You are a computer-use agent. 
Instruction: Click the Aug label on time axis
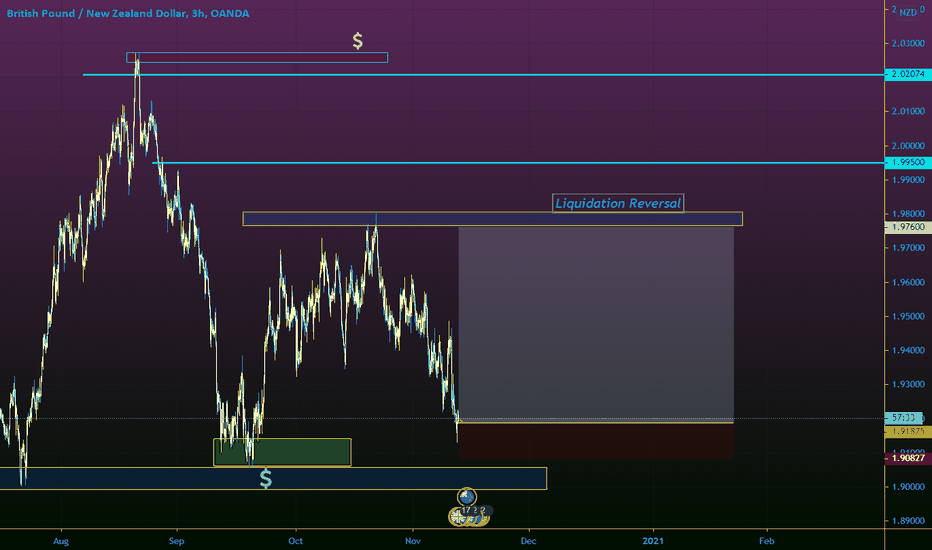pos(61,540)
